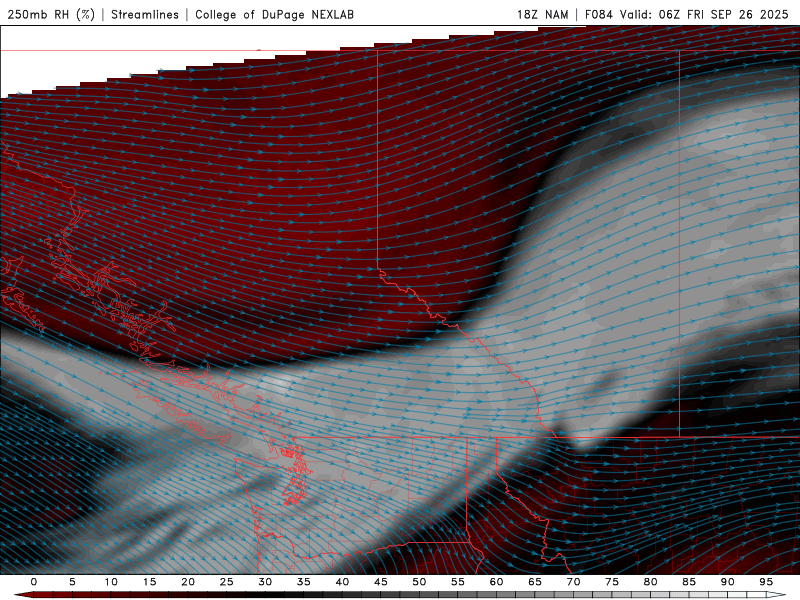The height and width of the screenshot is (600, 800).
Task: Click "Valid: 06Z FRI SEP 26 2025" text
Action: pyautogui.click(x=704, y=14)
